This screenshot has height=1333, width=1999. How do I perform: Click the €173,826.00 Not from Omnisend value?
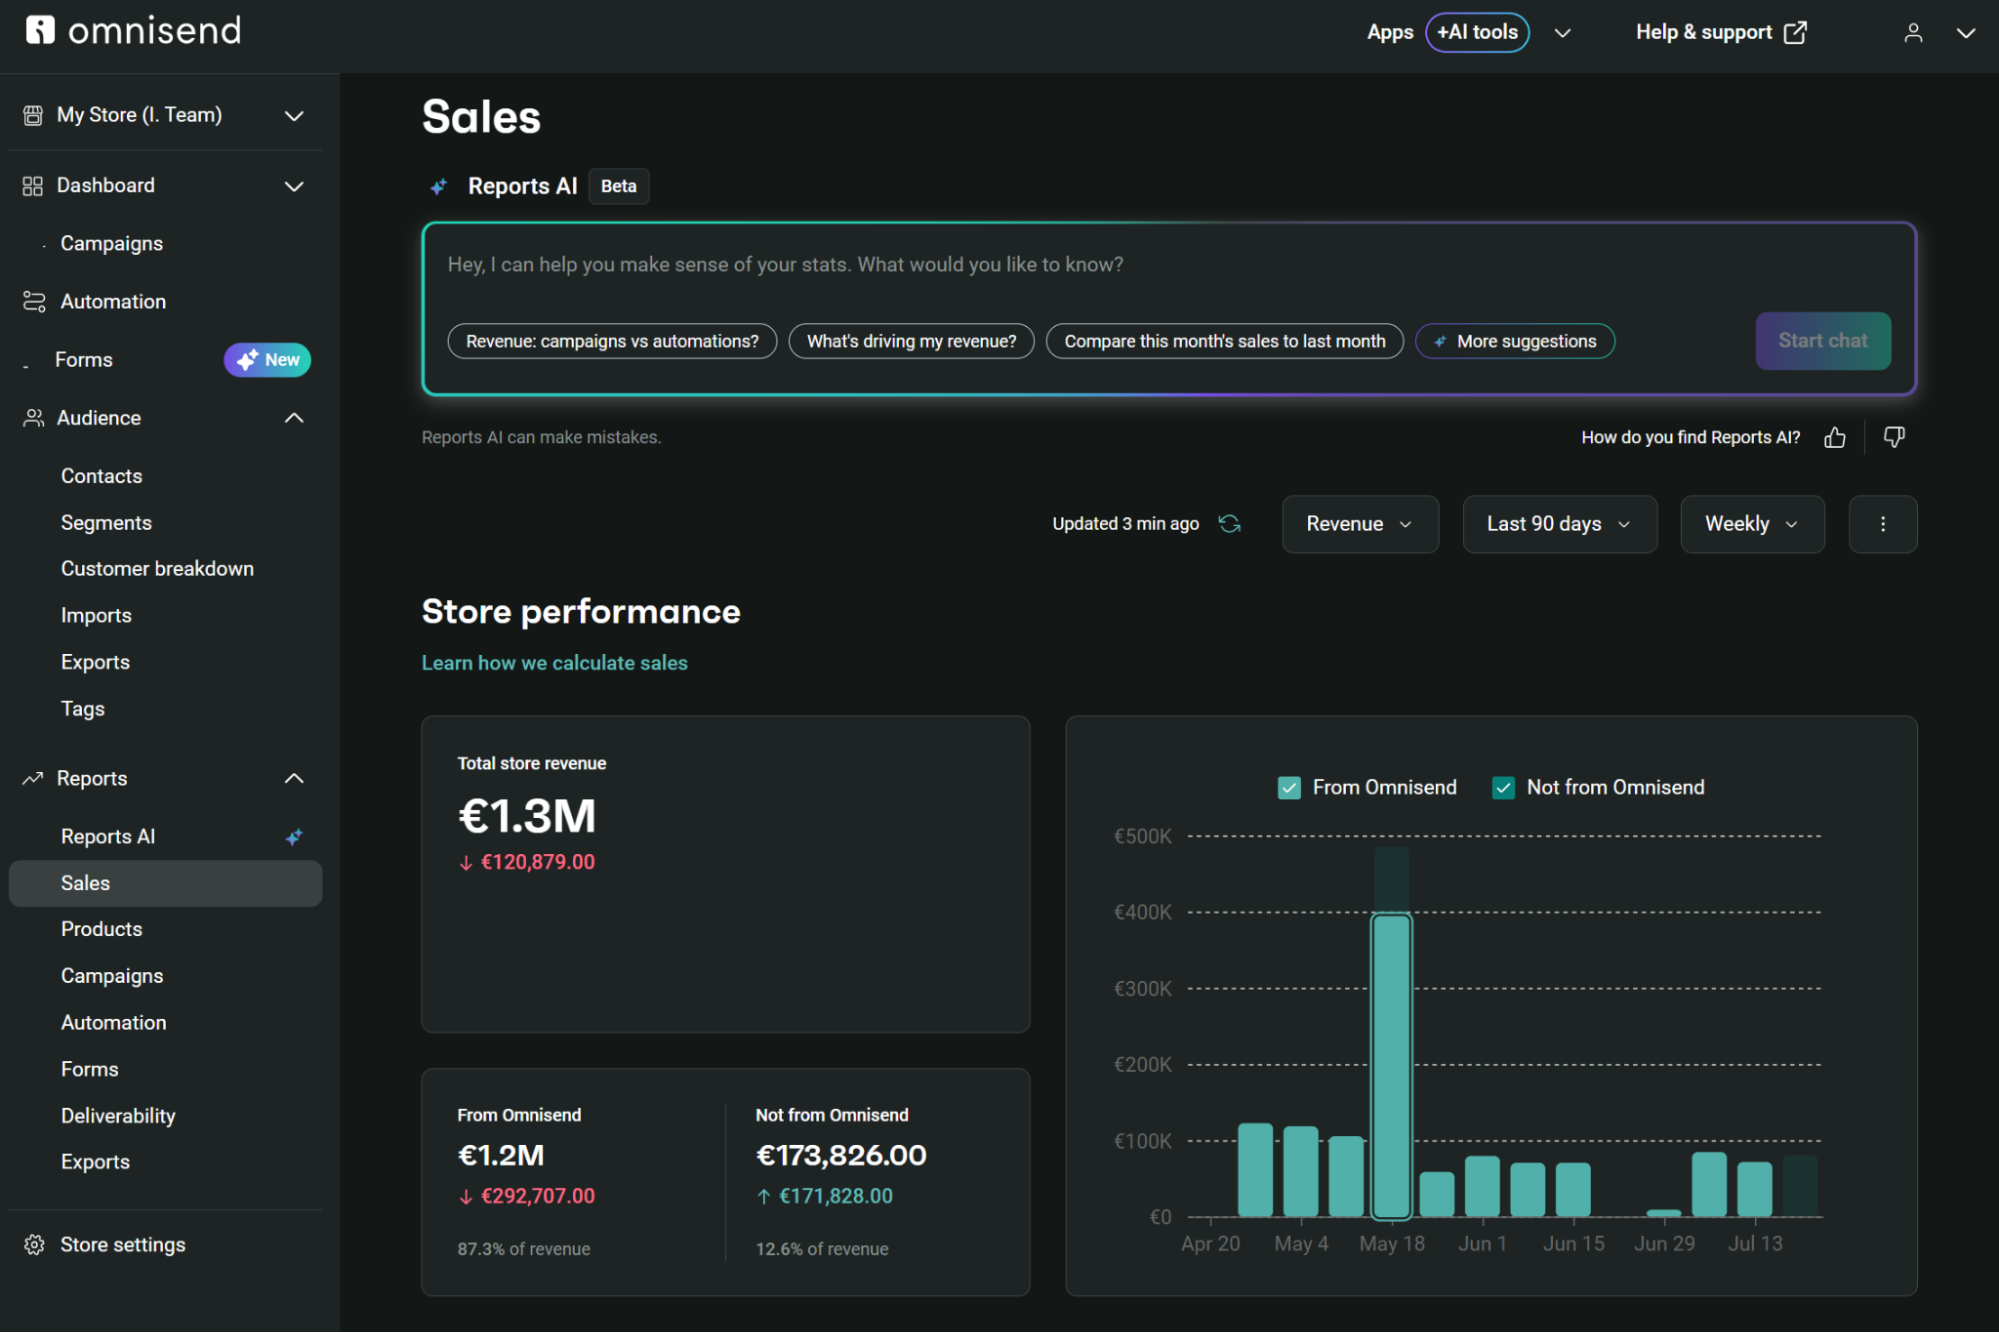point(841,1156)
